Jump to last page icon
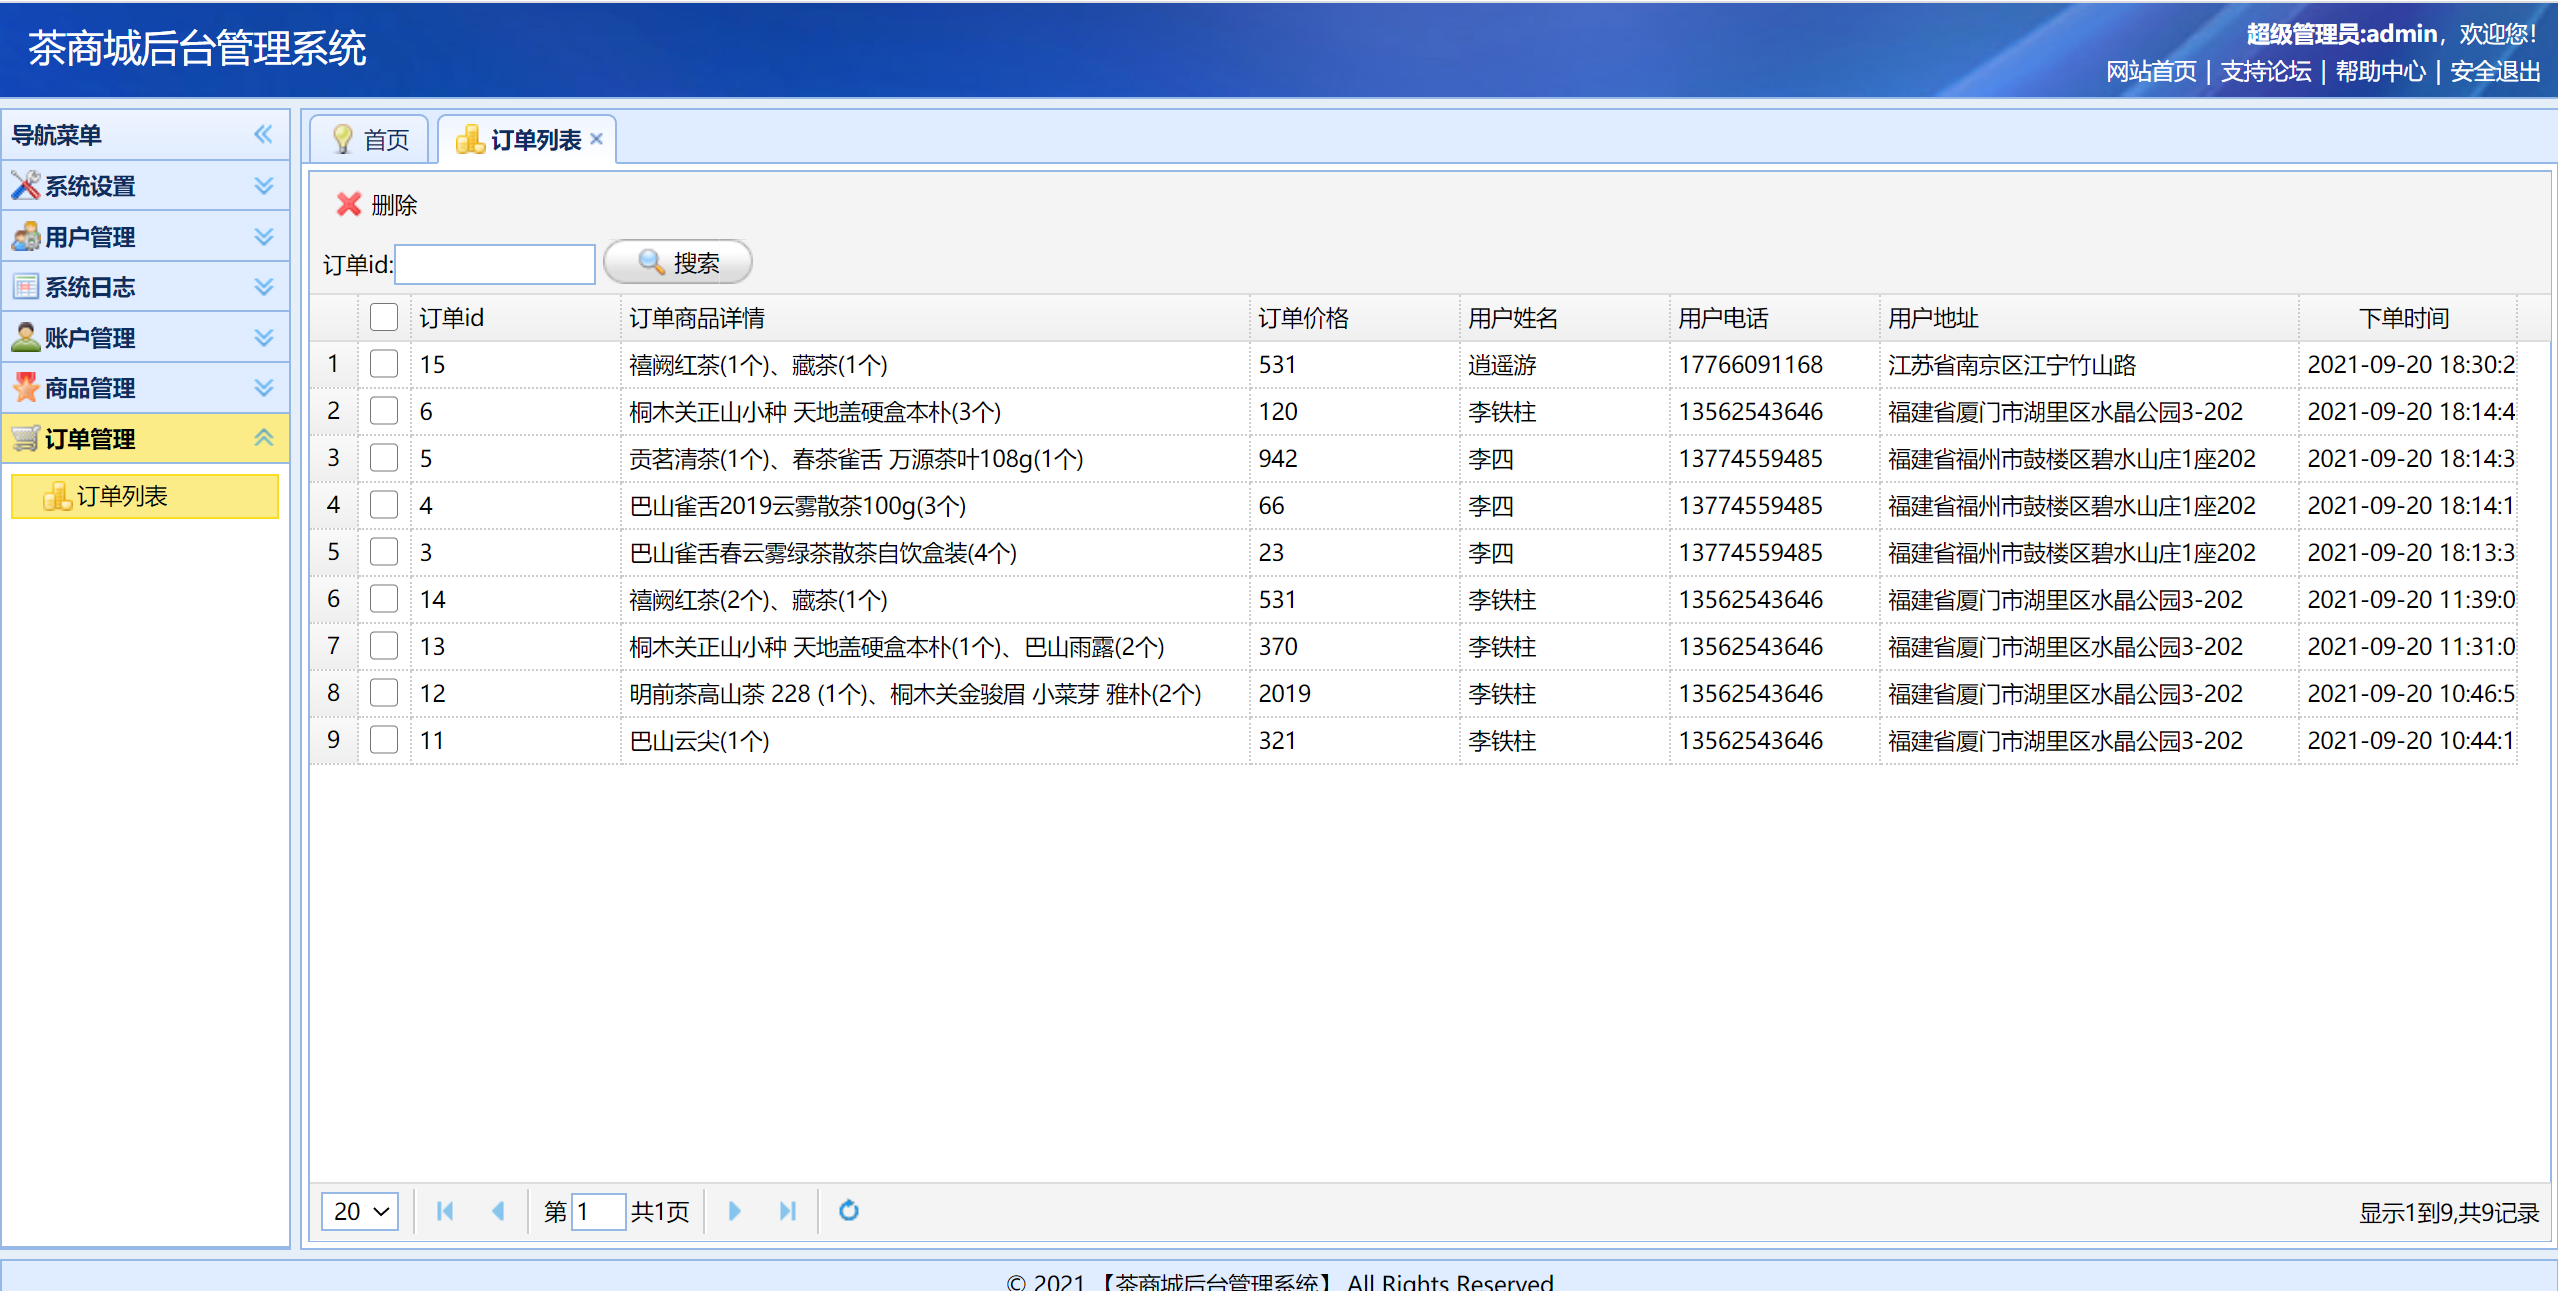2558x1291 pixels. pyautogui.click(x=787, y=1211)
